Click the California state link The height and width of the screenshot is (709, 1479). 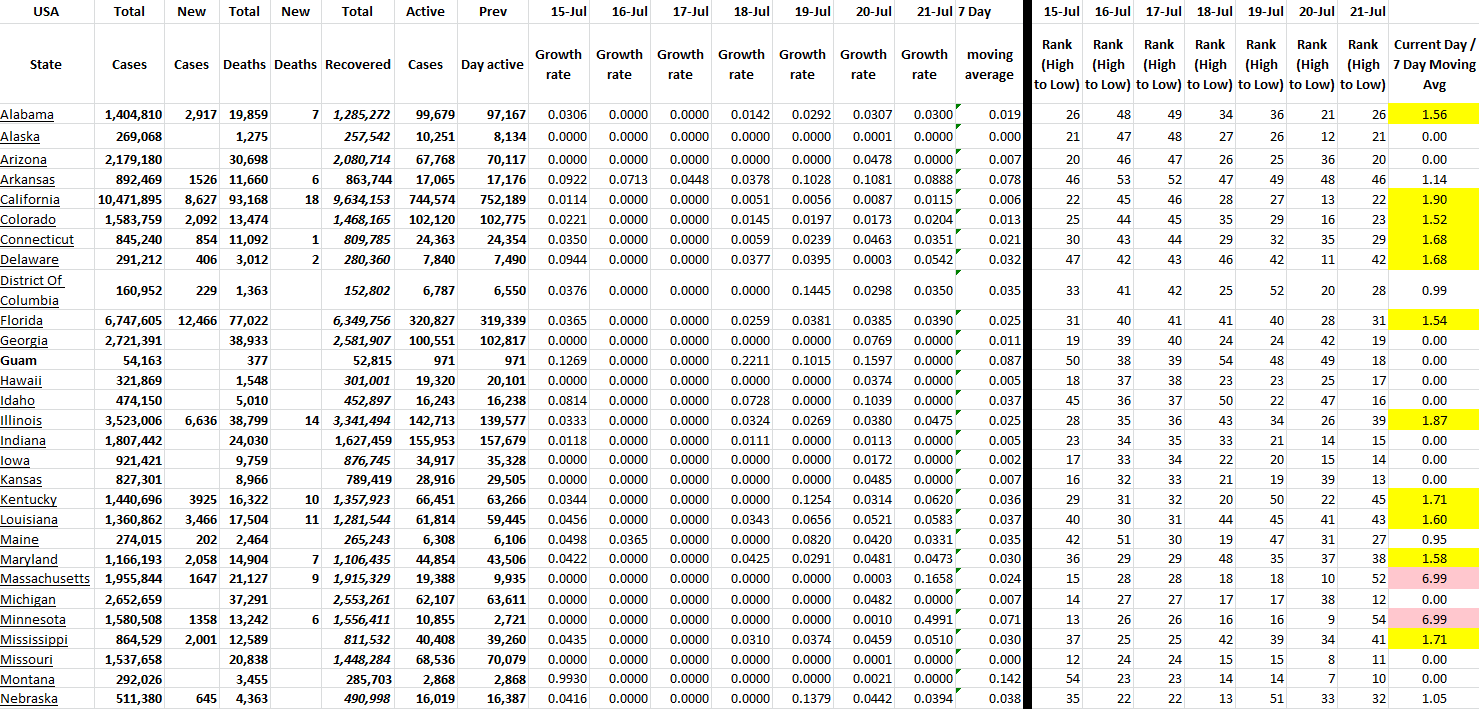coord(29,199)
